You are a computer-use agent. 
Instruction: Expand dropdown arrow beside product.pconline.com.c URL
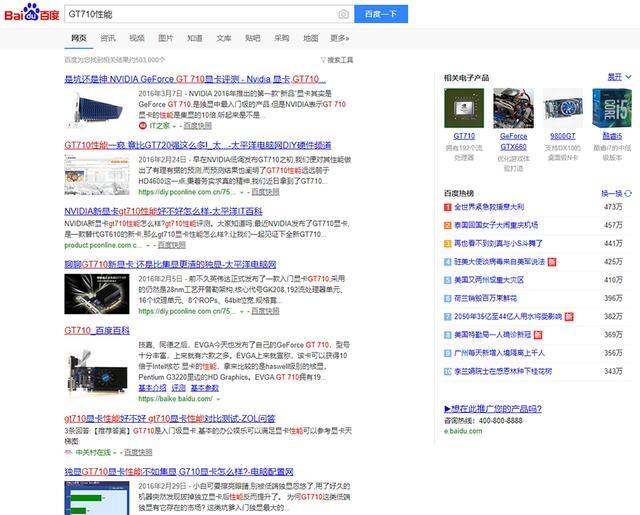pyautogui.click(x=148, y=246)
